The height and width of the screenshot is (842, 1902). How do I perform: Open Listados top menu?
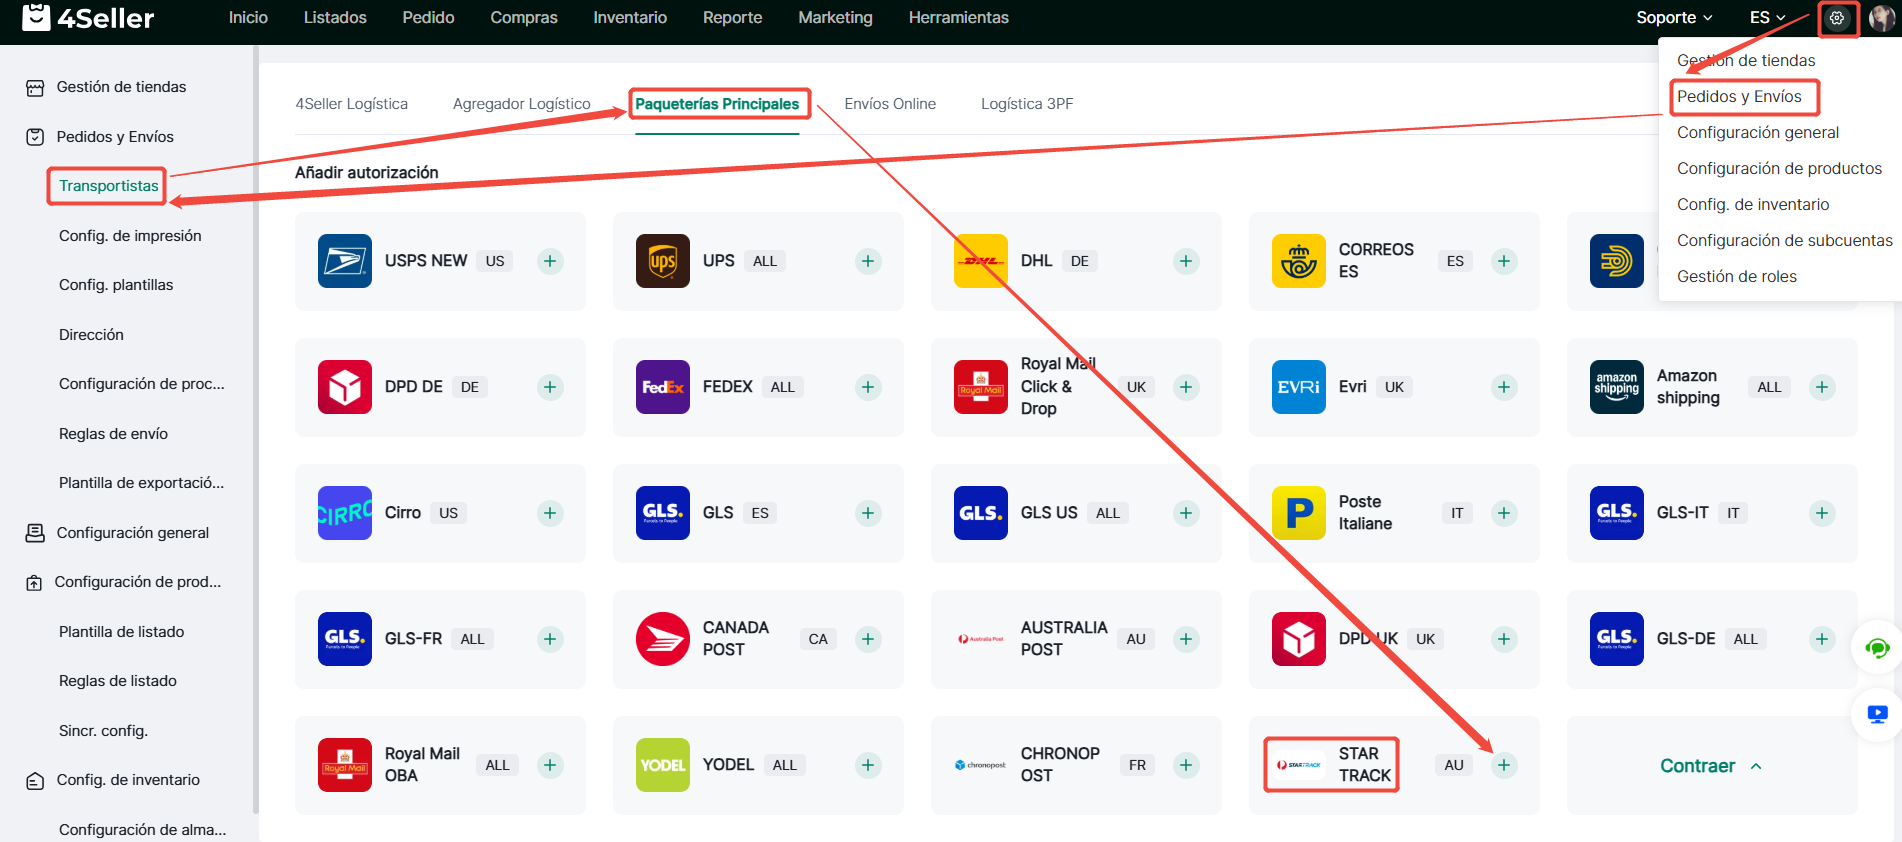[335, 18]
